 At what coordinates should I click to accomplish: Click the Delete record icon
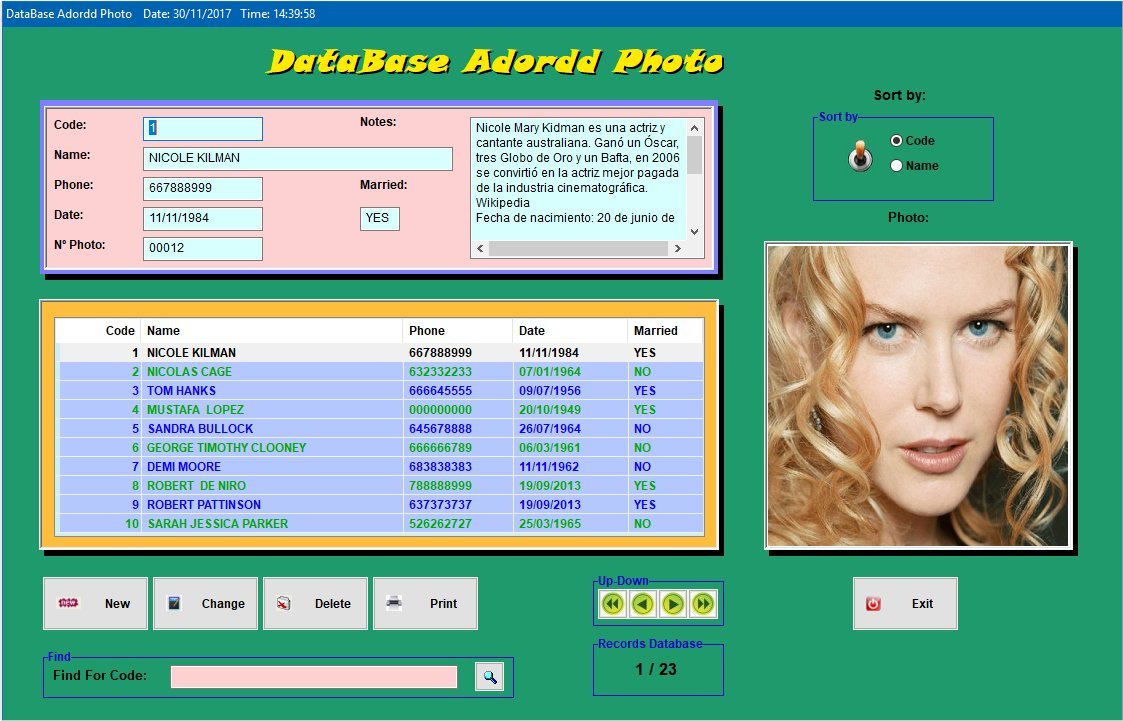[286, 602]
